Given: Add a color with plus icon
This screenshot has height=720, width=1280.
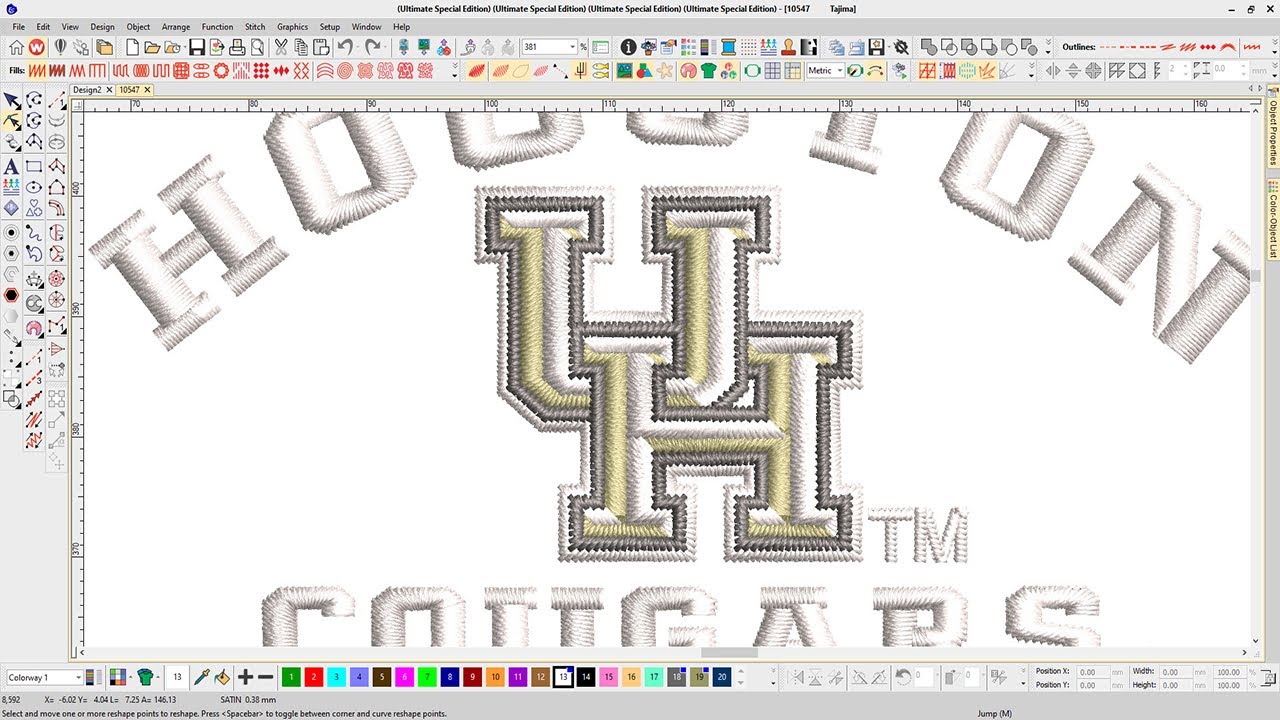Looking at the screenshot, I should pyautogui.click(x=245, y=677).
